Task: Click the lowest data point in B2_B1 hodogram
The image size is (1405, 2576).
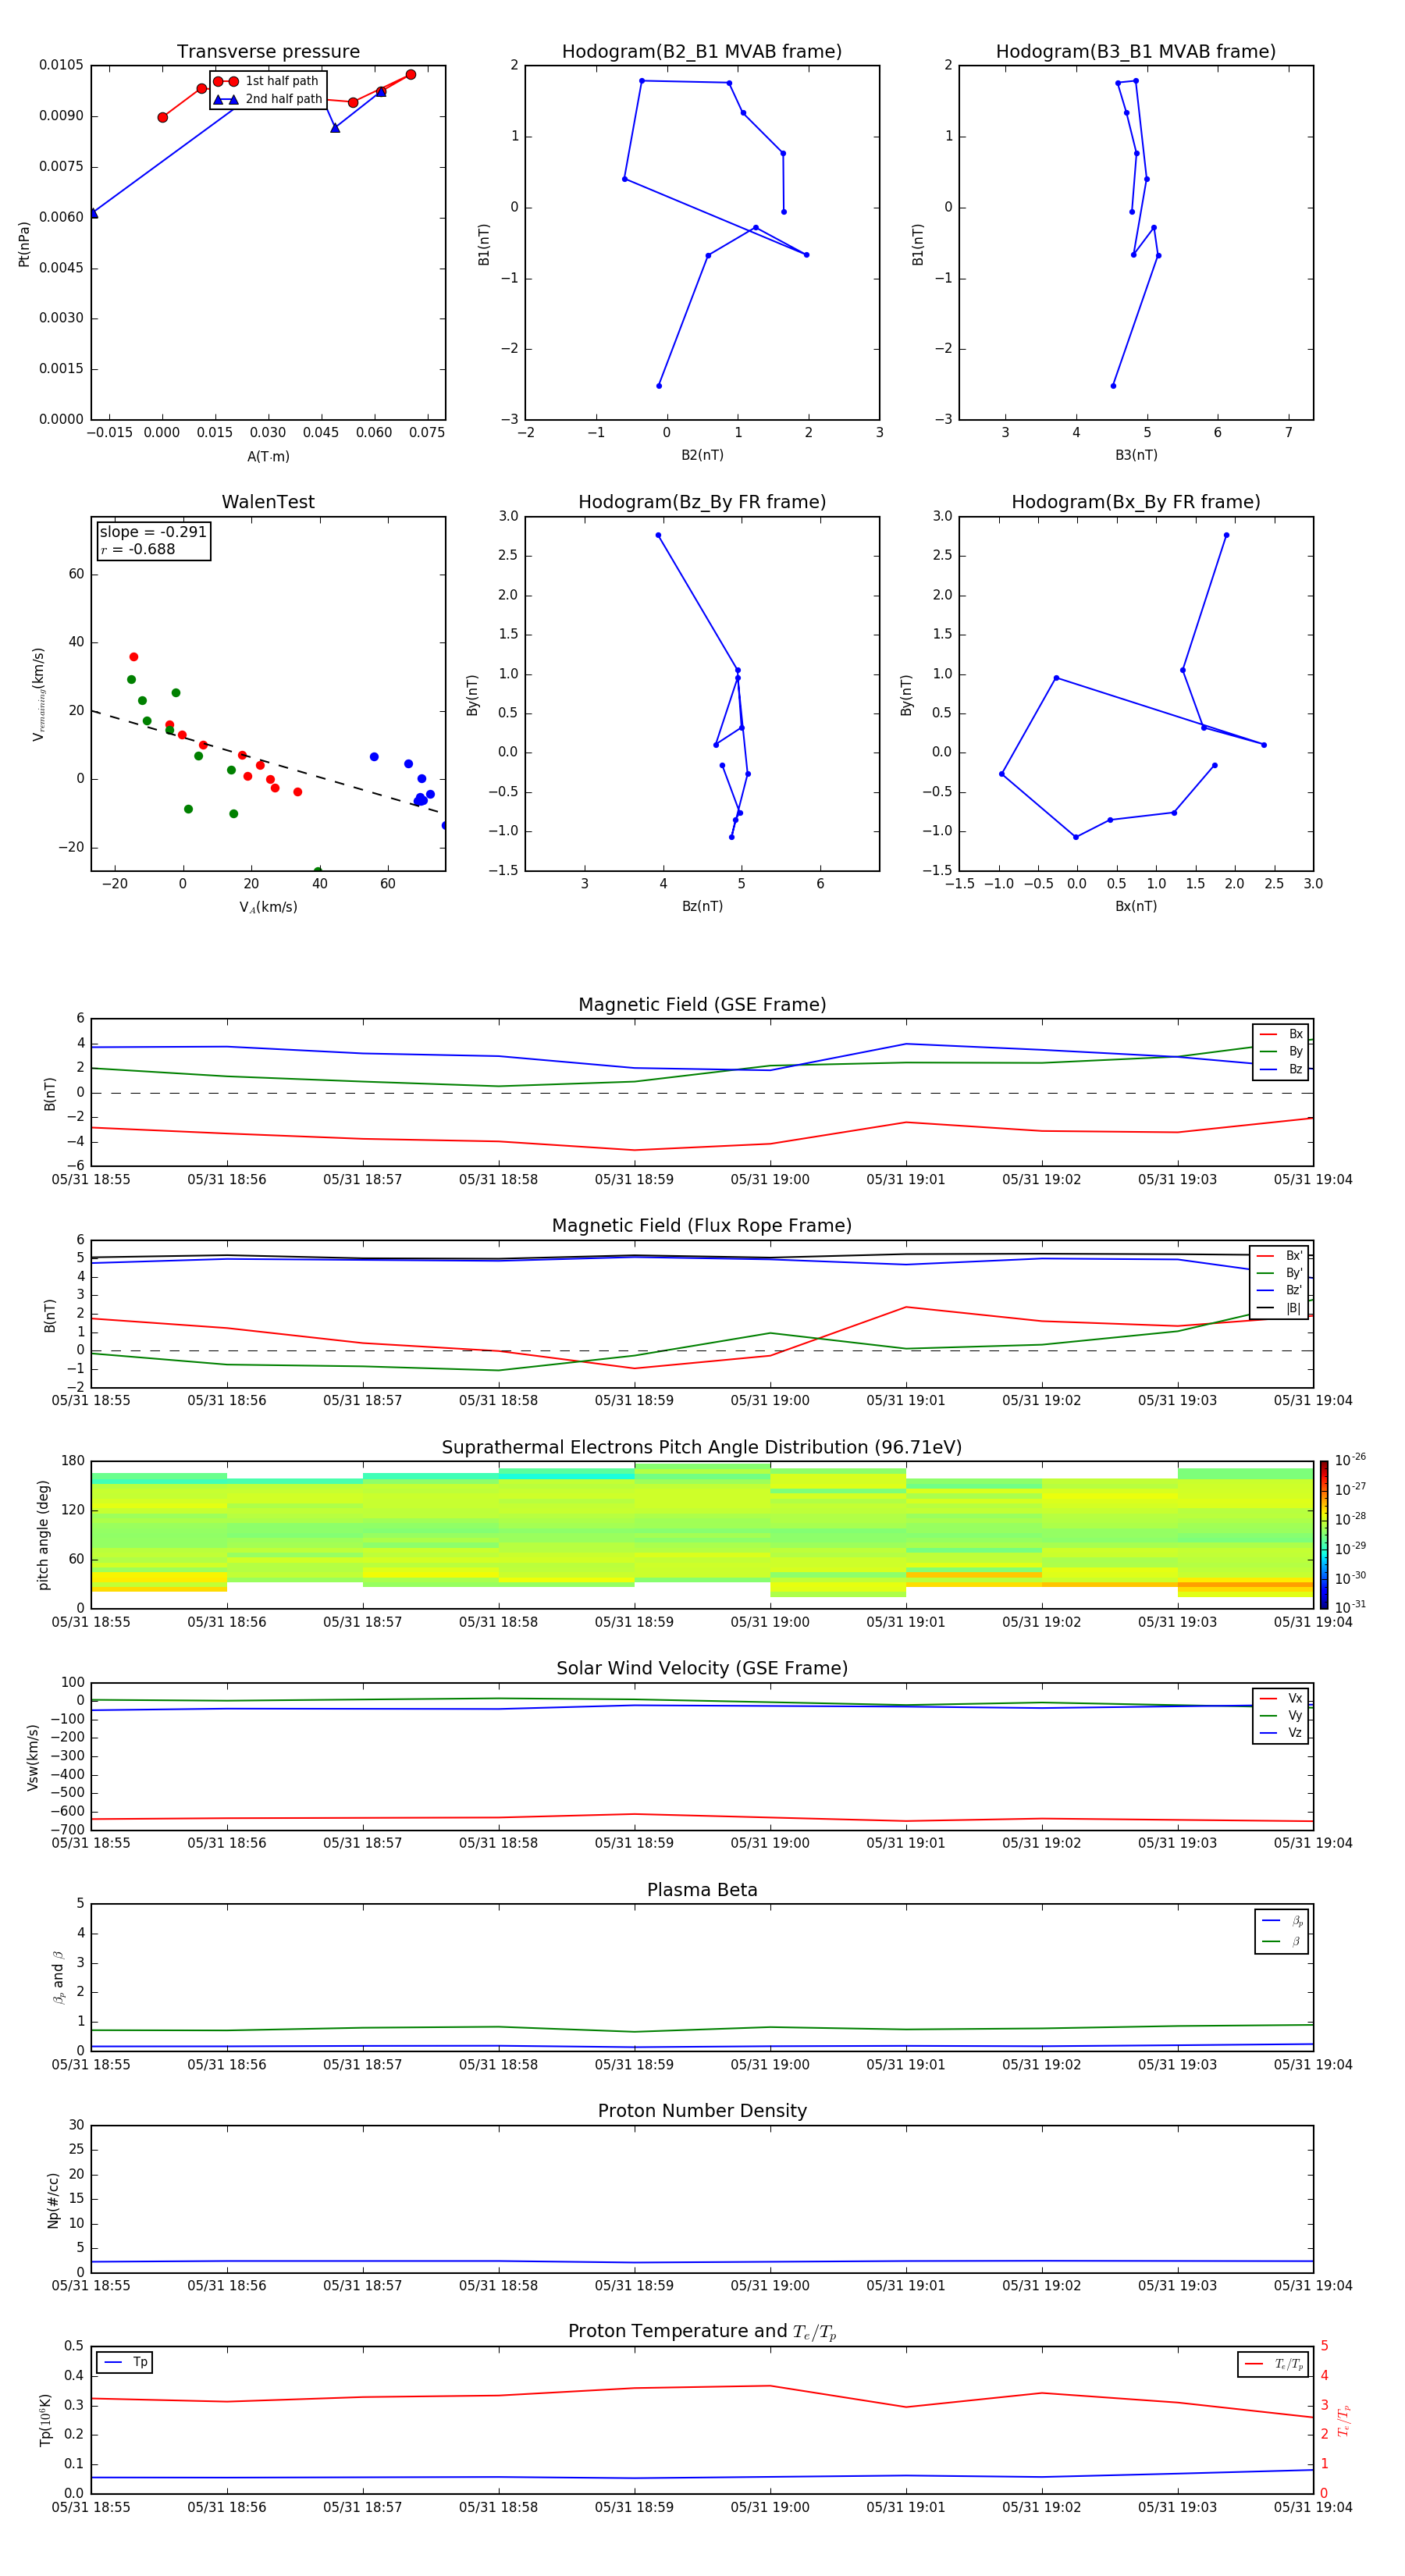Action: [x=659, y=386]
